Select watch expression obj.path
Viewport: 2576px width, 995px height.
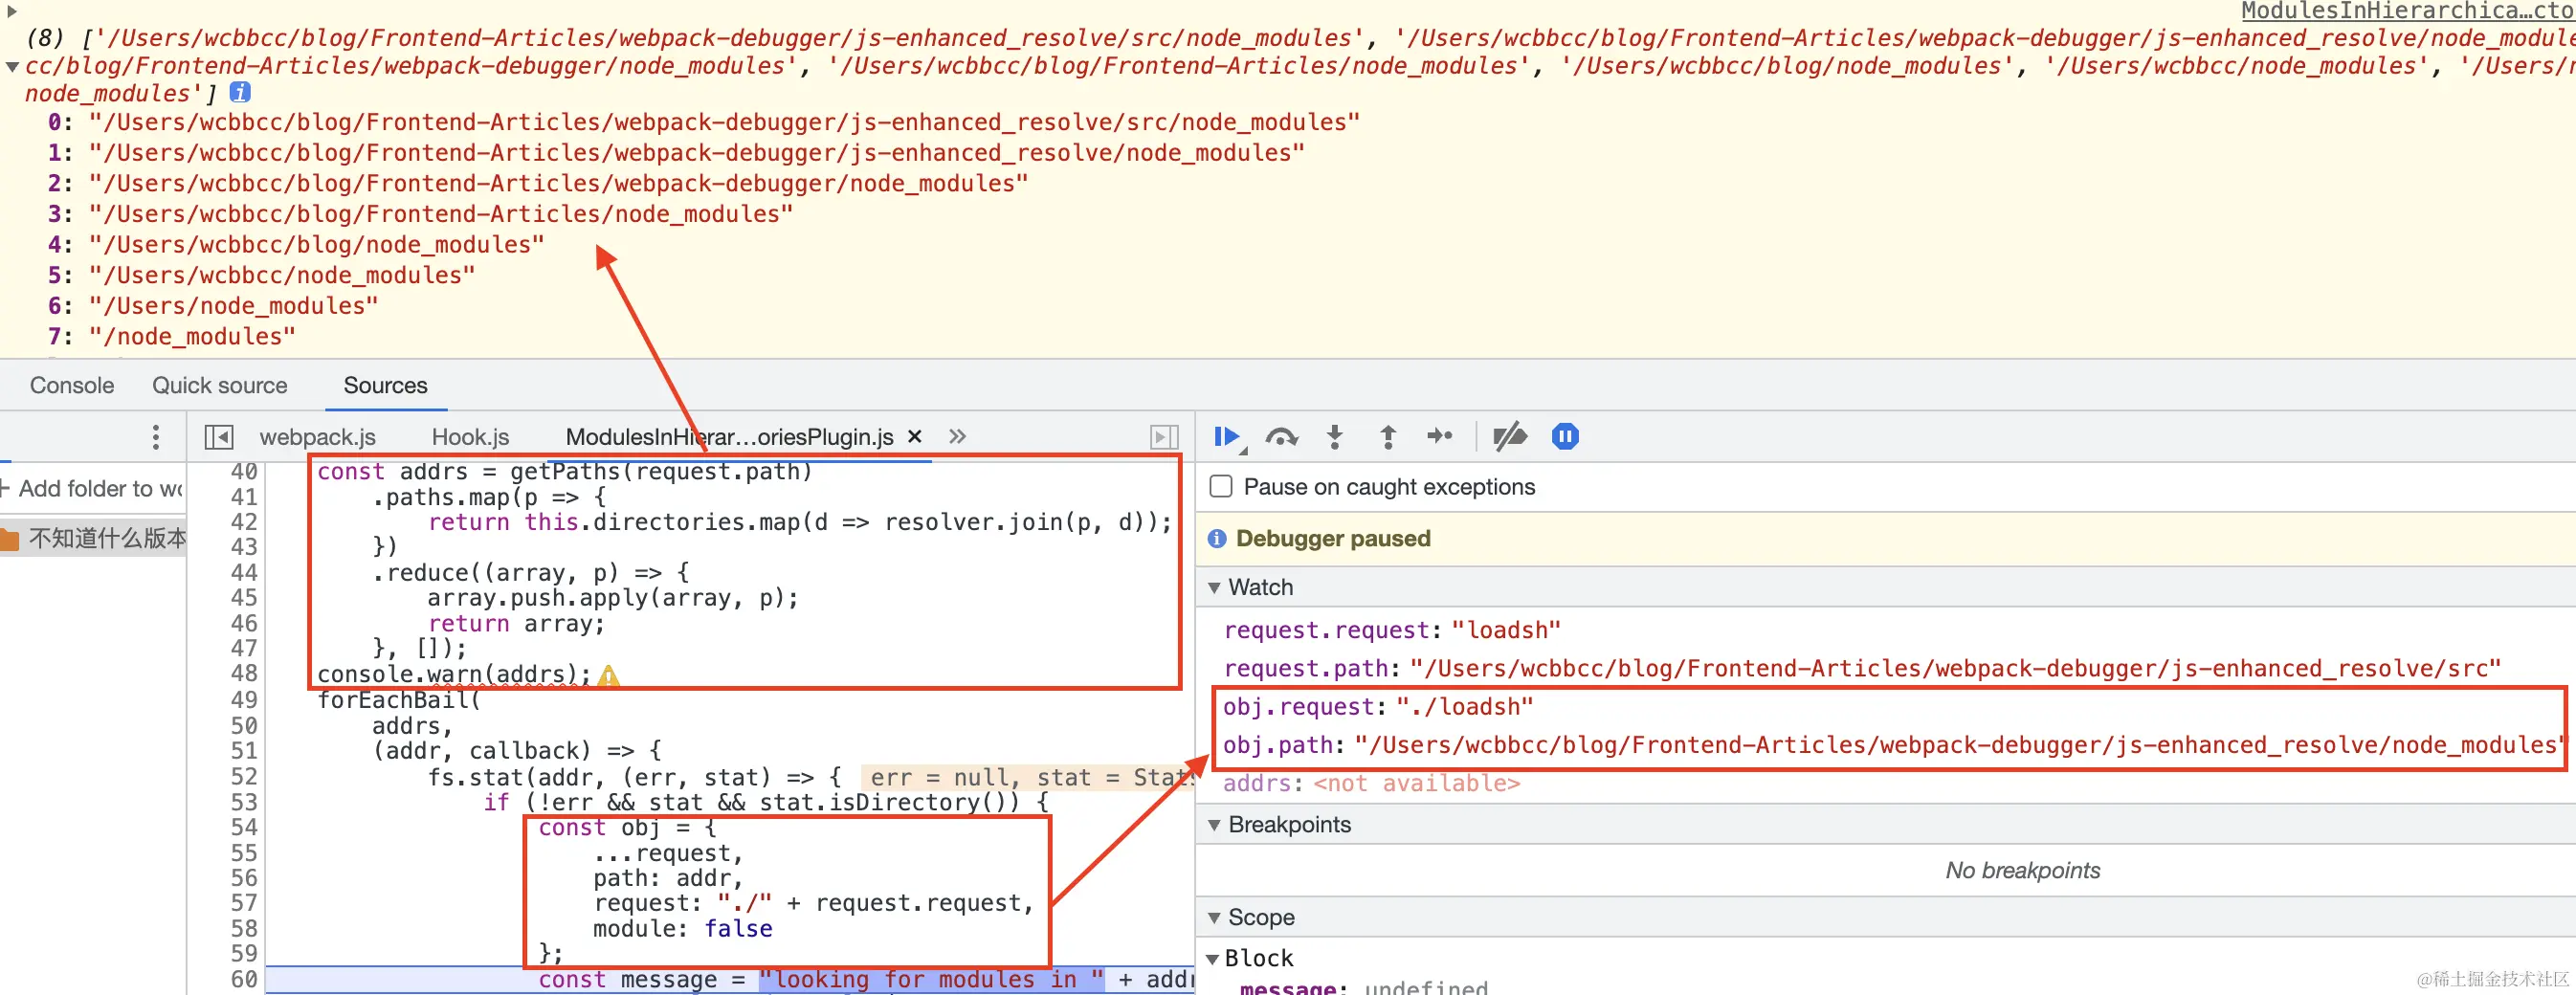[x=1891, y=745]
